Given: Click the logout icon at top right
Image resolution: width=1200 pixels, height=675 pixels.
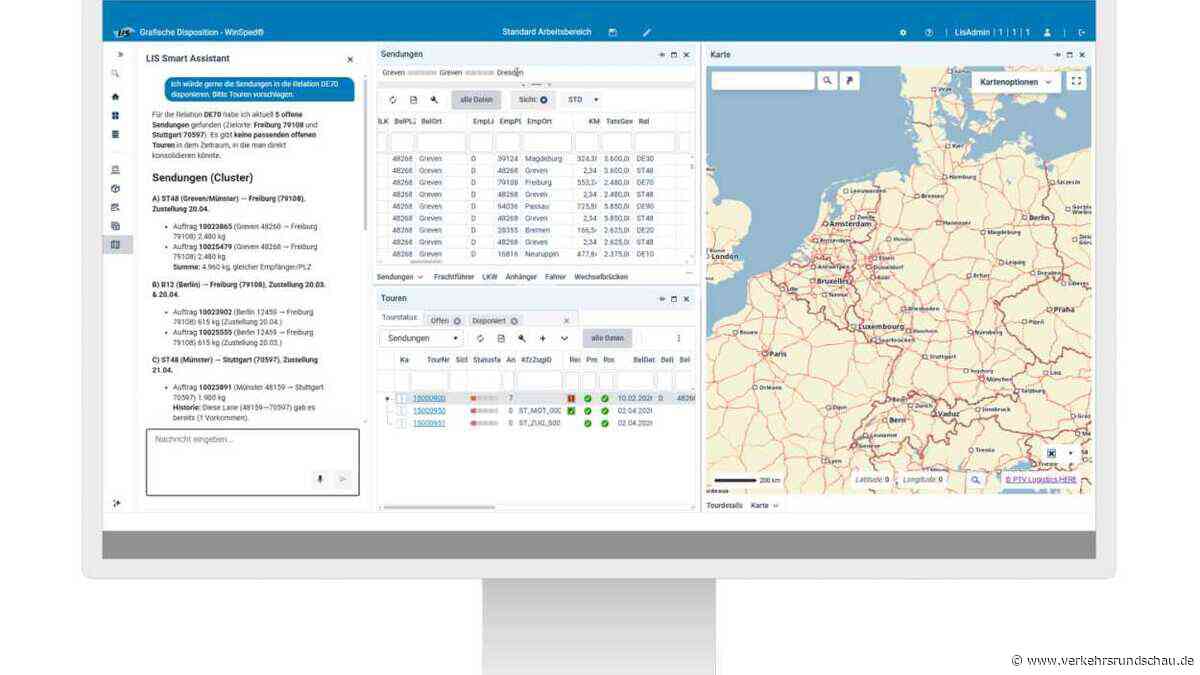Looking at the screenshot, I should click(x=1081, y=32).
